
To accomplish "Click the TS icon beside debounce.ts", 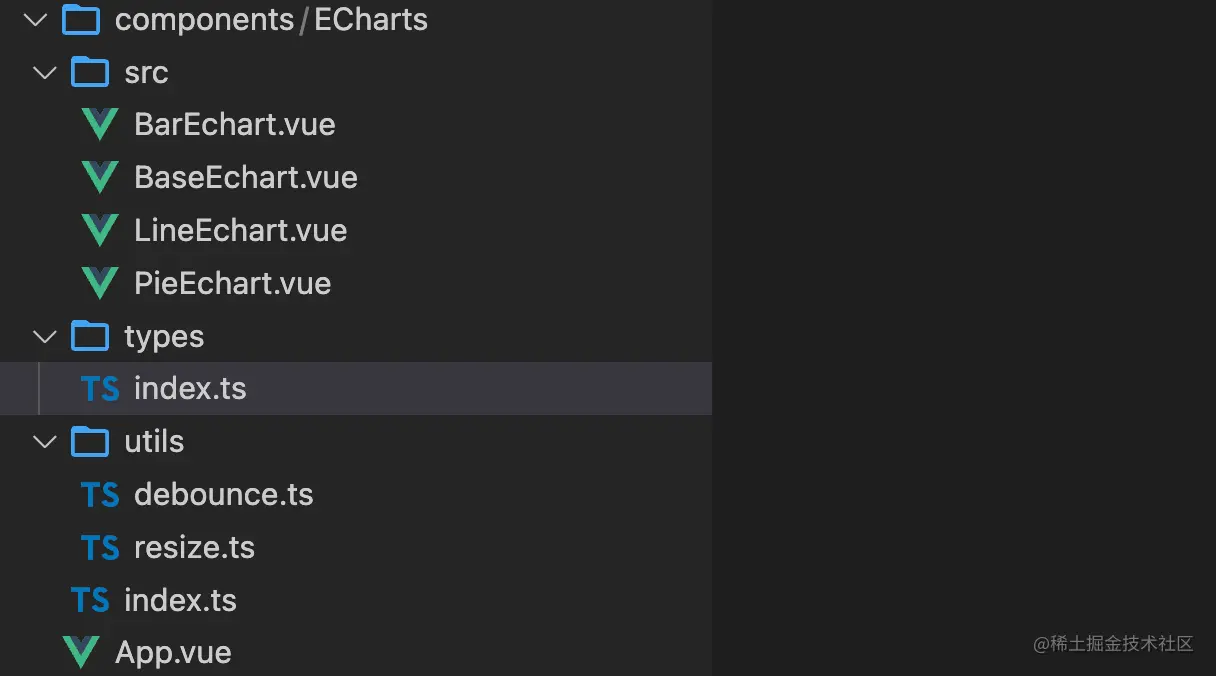I will point(100,495).
